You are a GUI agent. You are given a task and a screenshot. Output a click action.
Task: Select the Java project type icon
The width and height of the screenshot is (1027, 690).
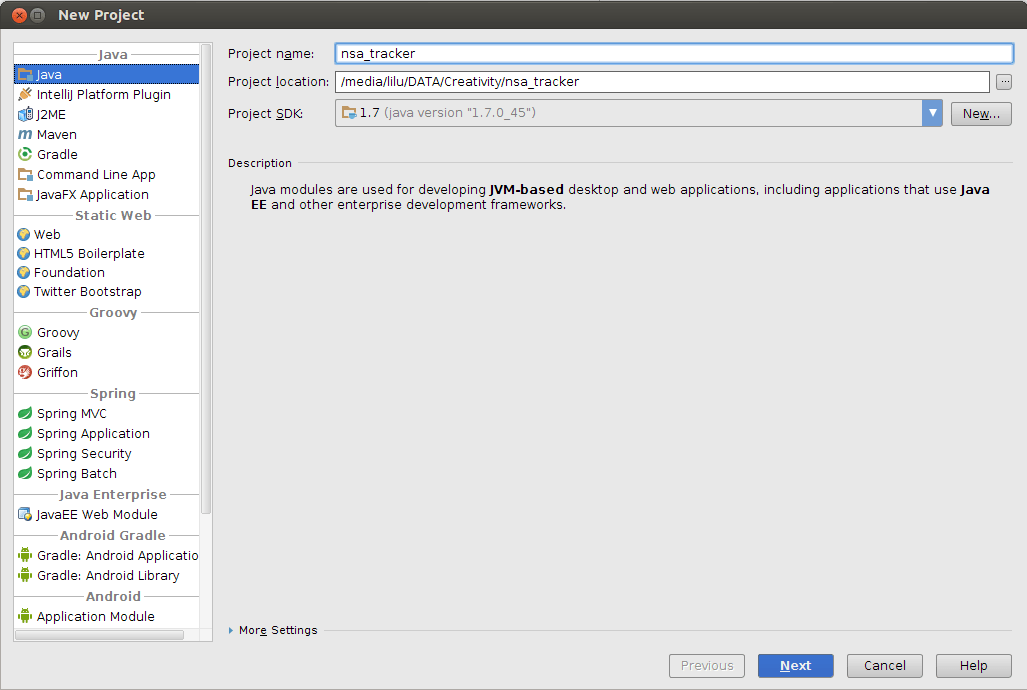(25, 74)
